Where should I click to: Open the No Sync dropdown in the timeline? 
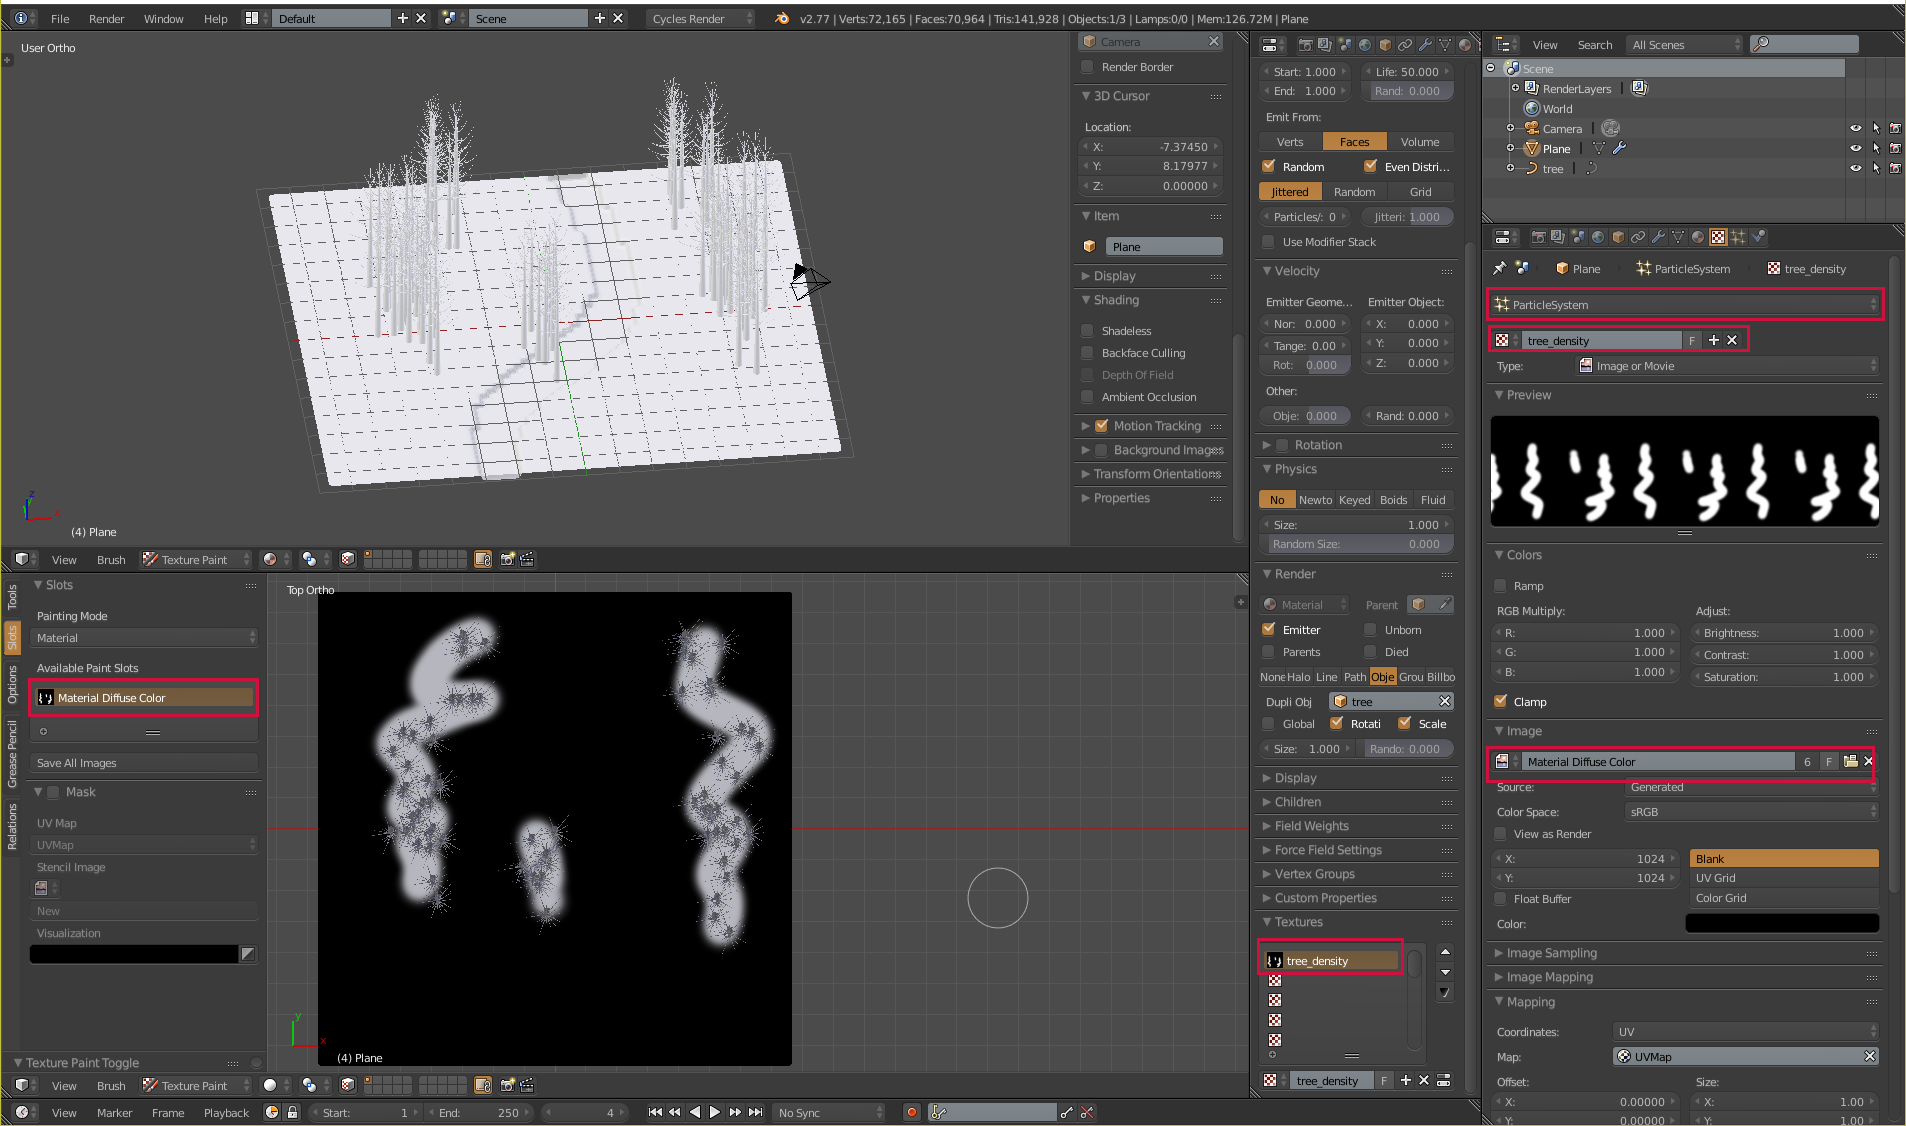click(x=829, y=1112)
